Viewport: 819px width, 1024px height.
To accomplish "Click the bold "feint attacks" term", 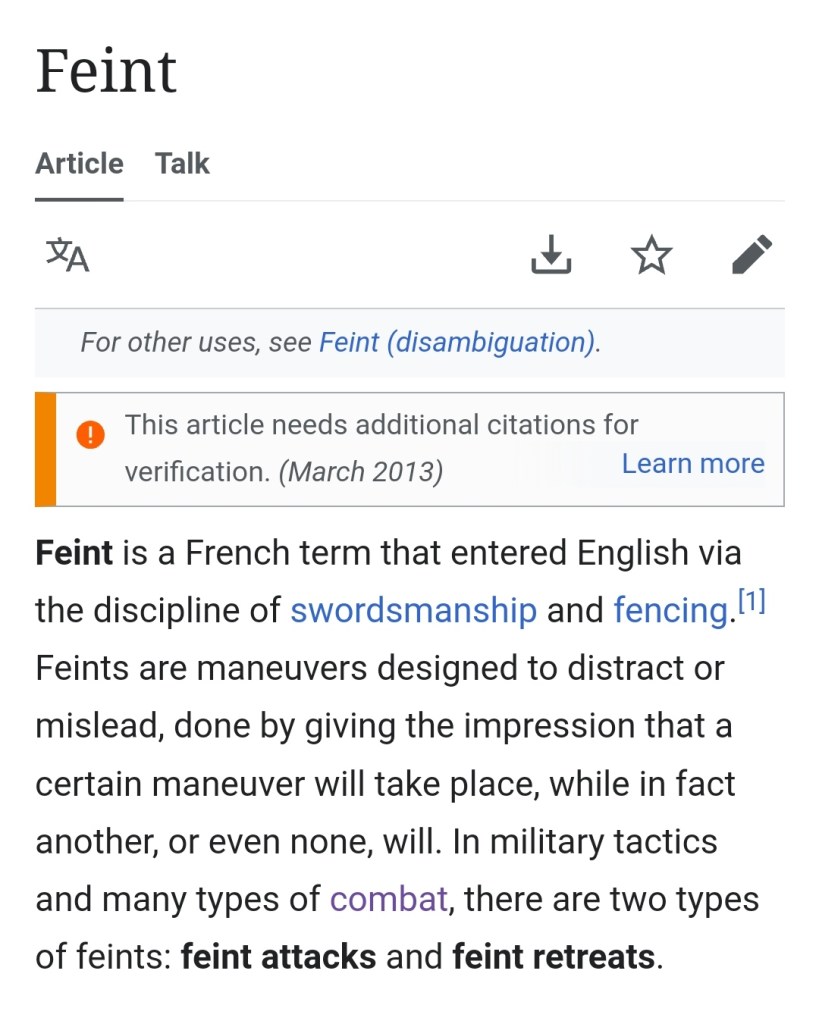I will (278, 957).
